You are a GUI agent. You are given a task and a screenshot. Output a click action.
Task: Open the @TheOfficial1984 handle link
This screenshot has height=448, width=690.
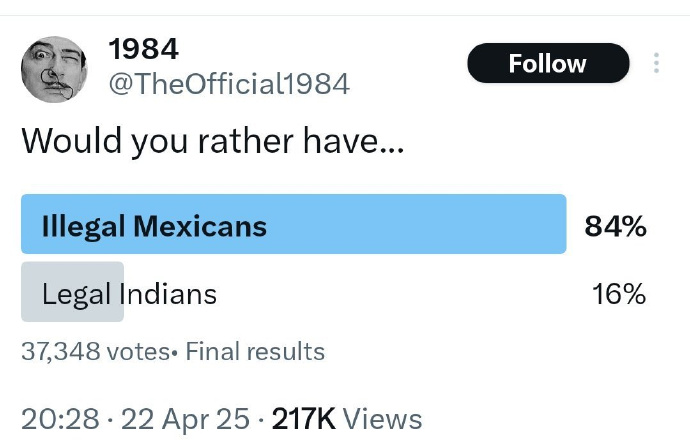[229, 84]
